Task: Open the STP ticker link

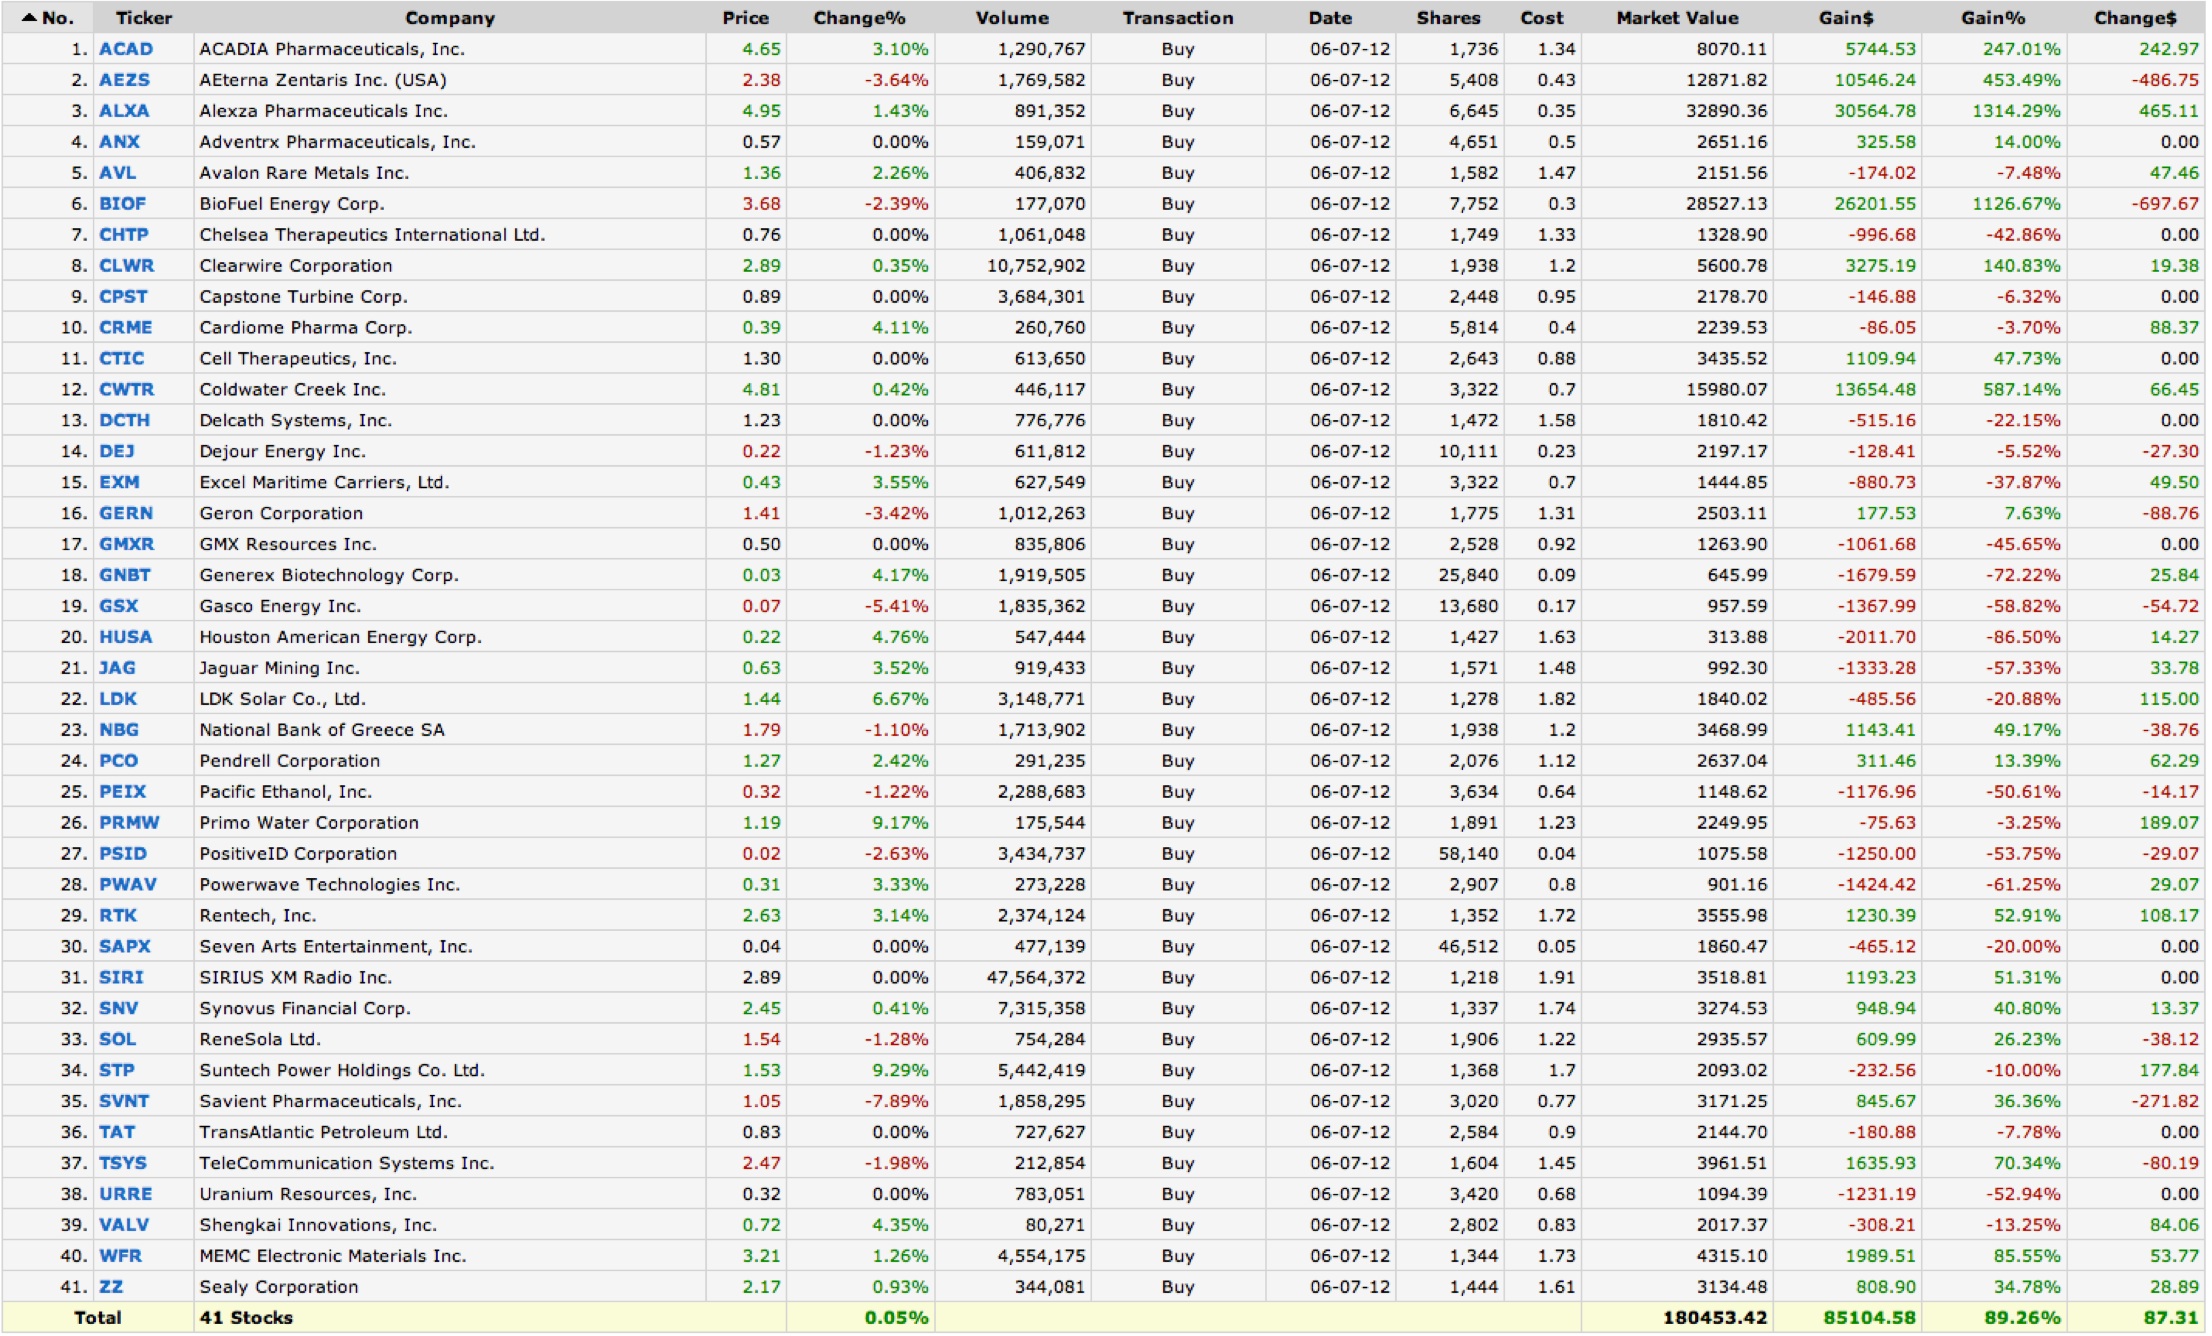Action: (117, 1072)
